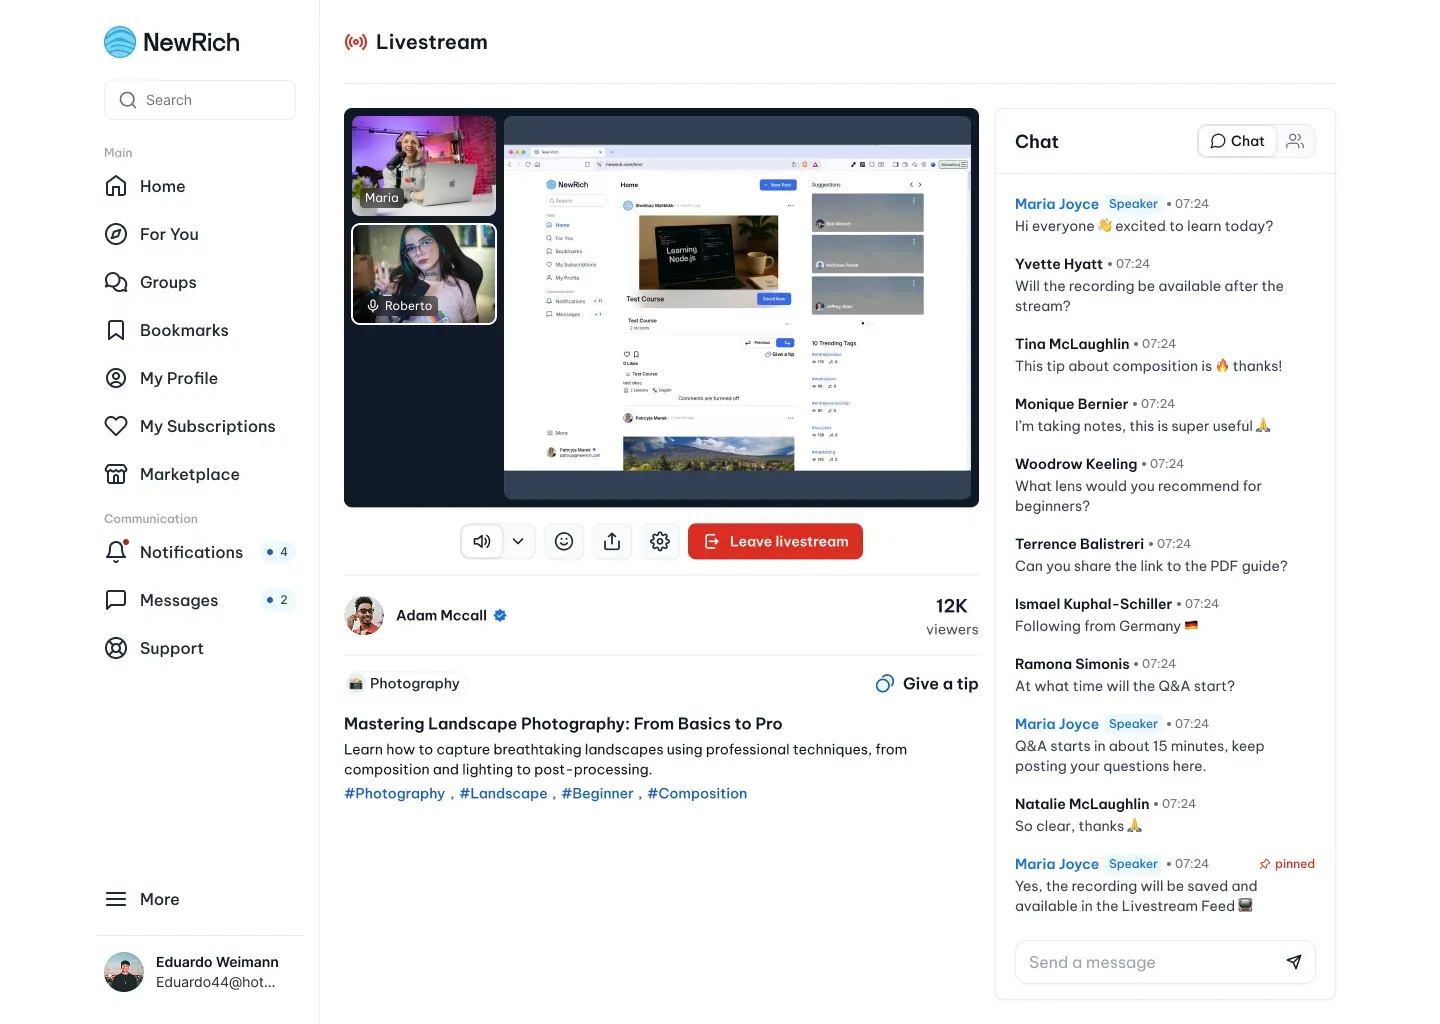Click Leave livestream button
The width and height of the screenshot is (1440, 1024).
775,541
